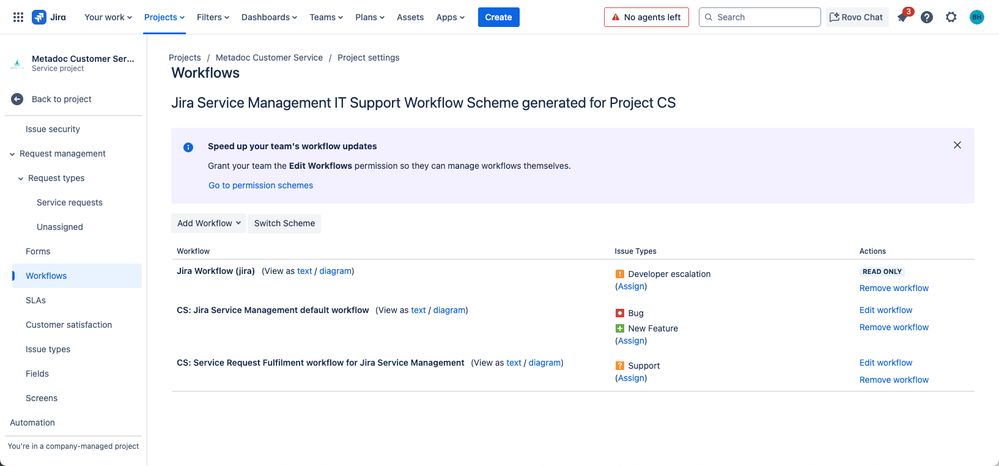The height and width of the screenshot is (466, 999).
Task: Dismiss the workflow updates banner
Action: pos(957,145)
